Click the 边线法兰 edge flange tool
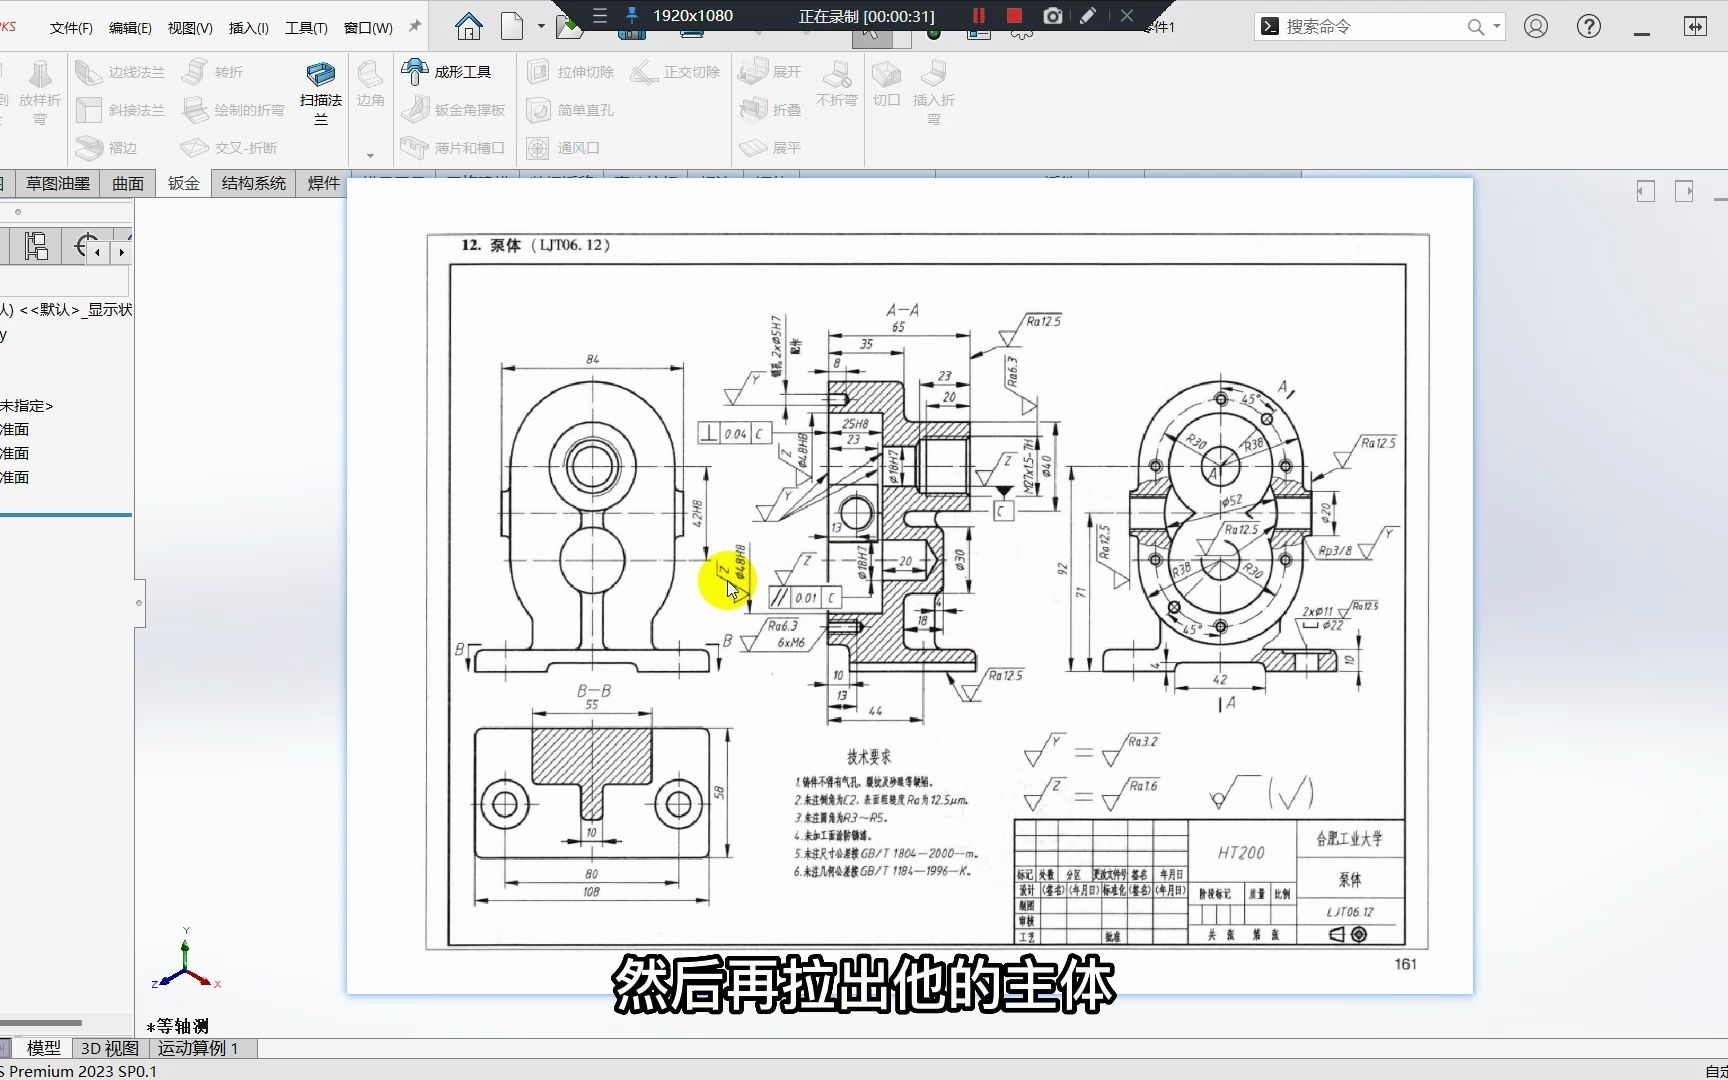Screen dimensions: 1728x1080 [x=120, y=72]
